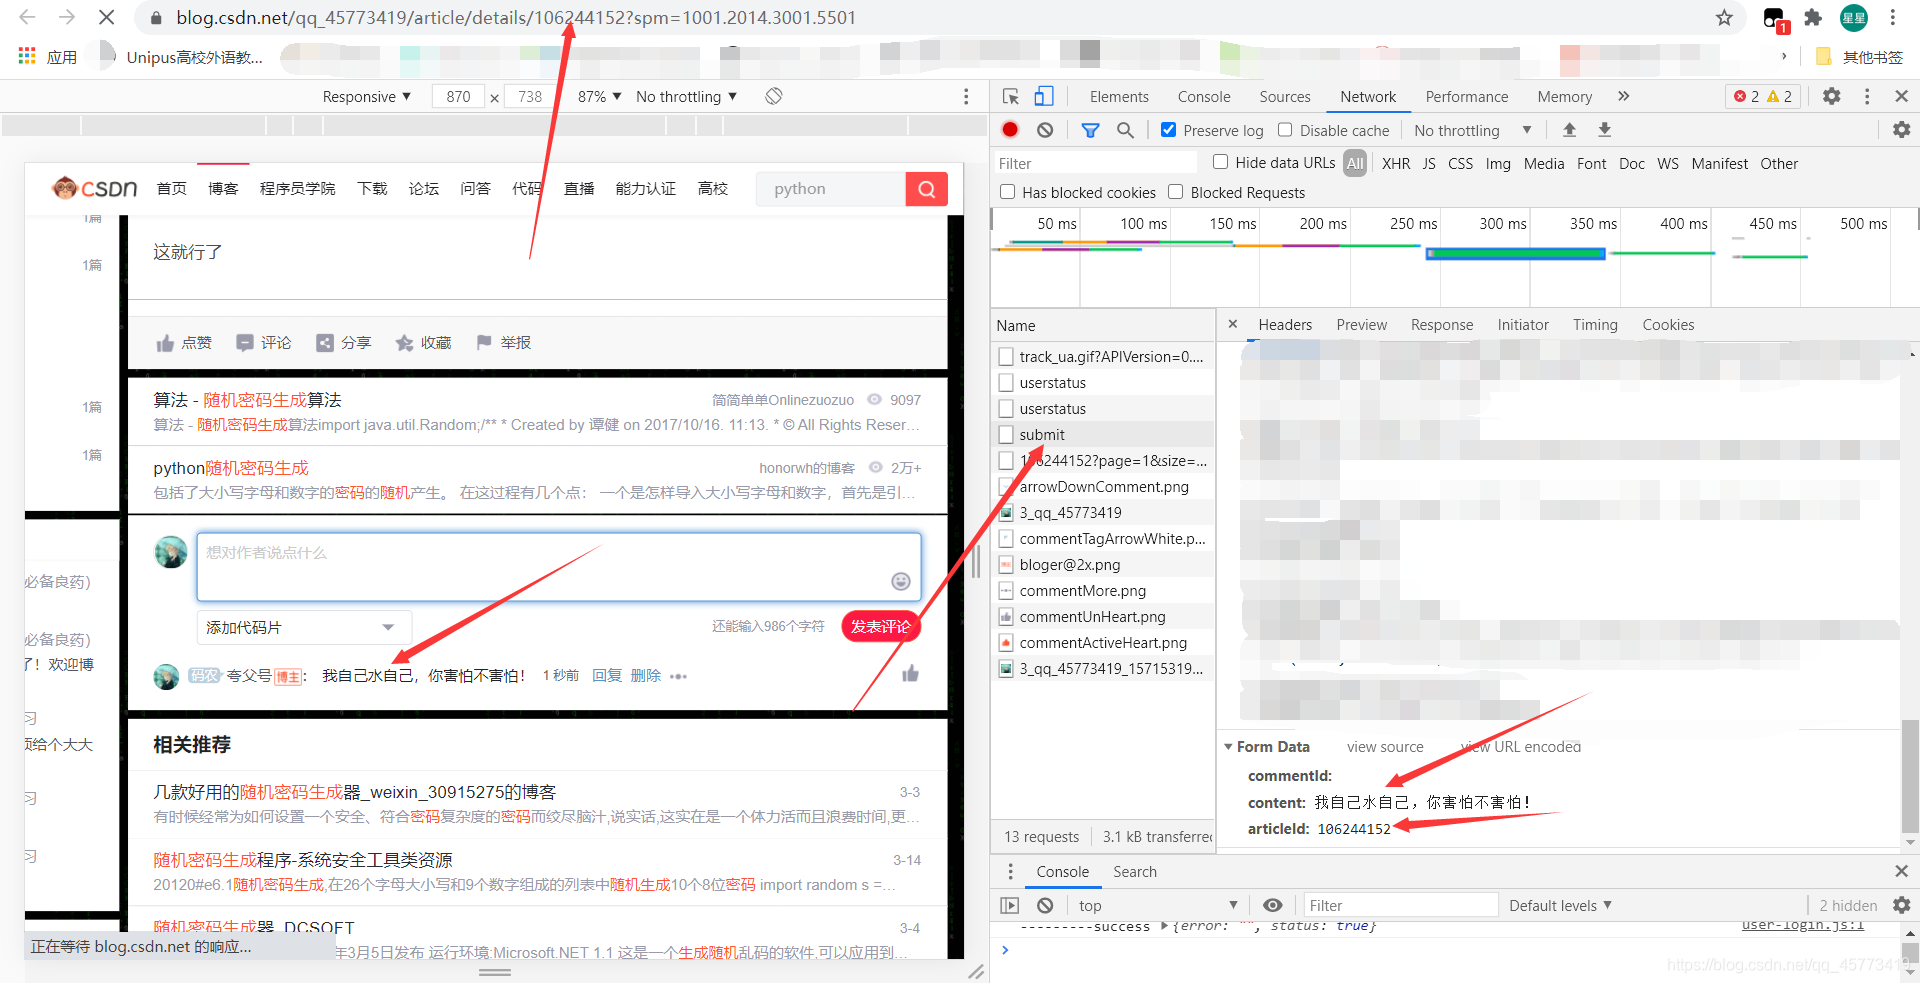Open device toolbar more options

click(966, 96)
